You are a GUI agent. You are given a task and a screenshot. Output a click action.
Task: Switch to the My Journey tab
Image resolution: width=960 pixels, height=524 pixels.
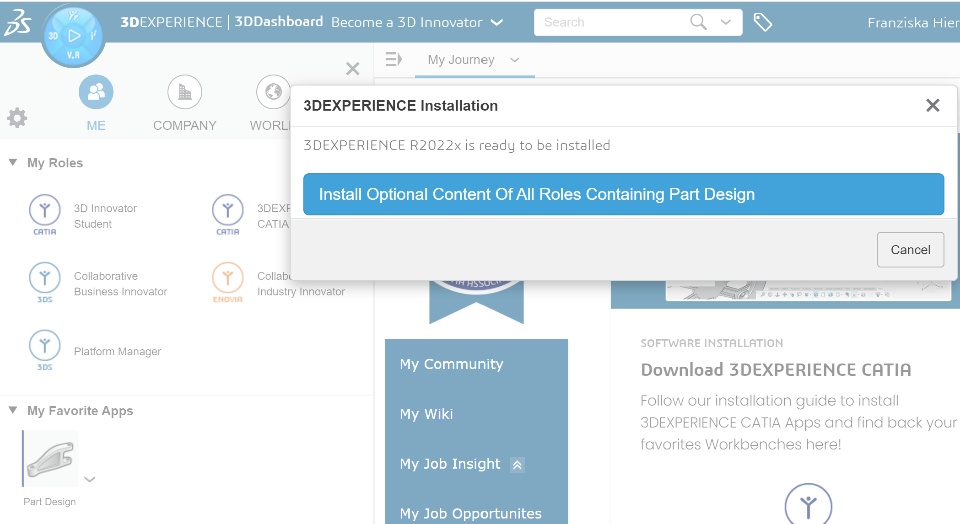click(x=461, y=59)
